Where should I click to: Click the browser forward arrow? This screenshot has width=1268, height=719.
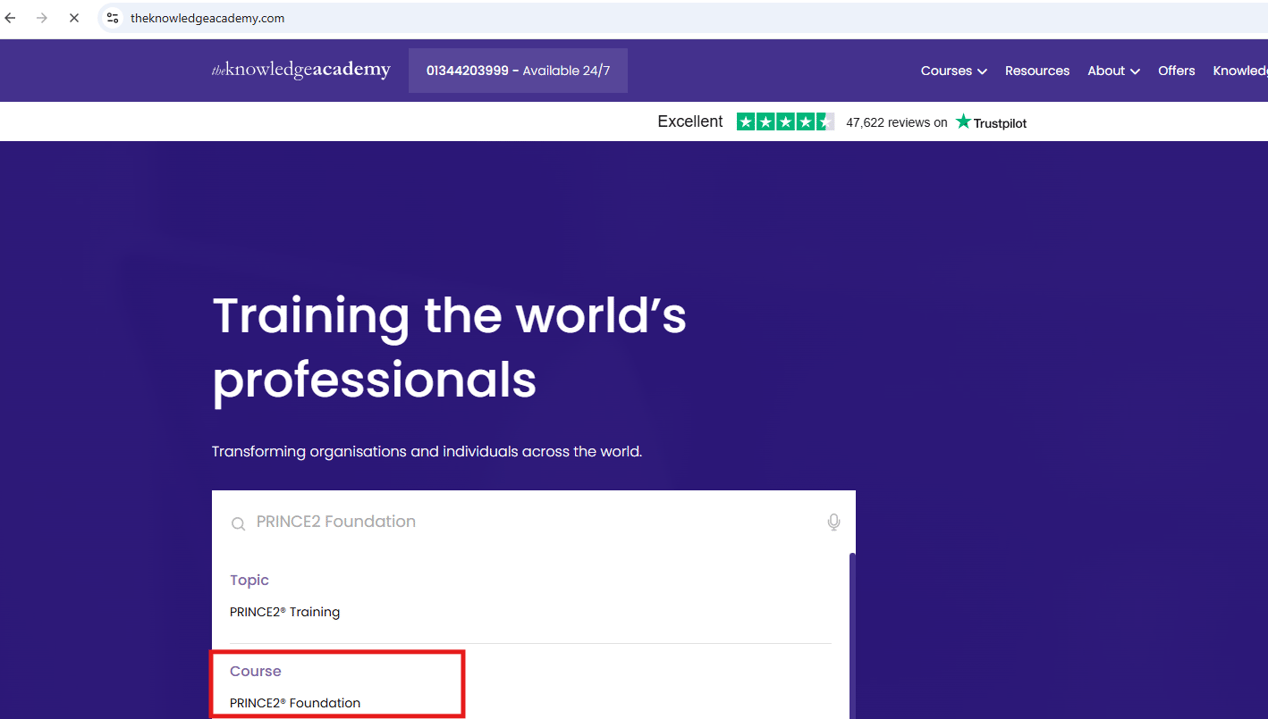[x=42, y=18]
